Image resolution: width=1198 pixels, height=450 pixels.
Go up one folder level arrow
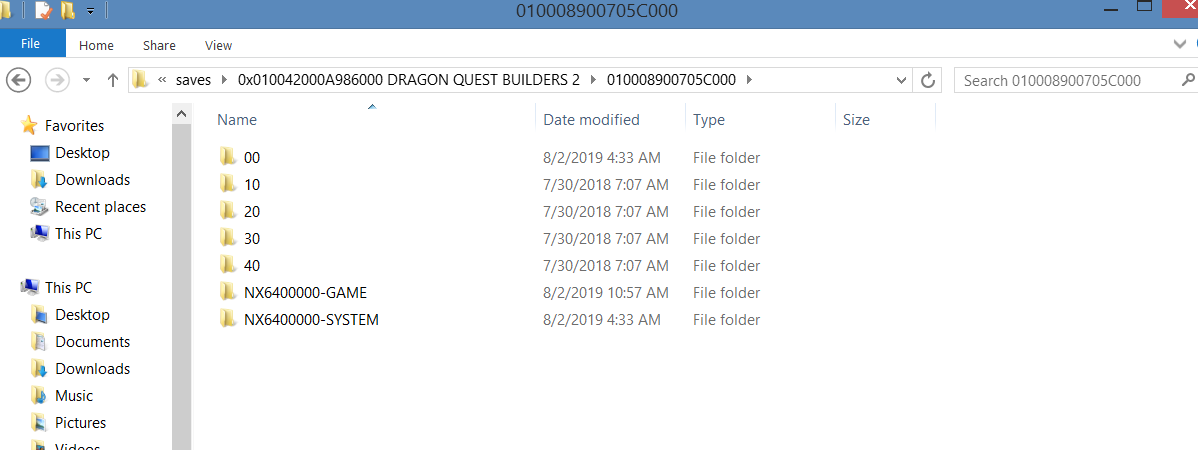113,79
